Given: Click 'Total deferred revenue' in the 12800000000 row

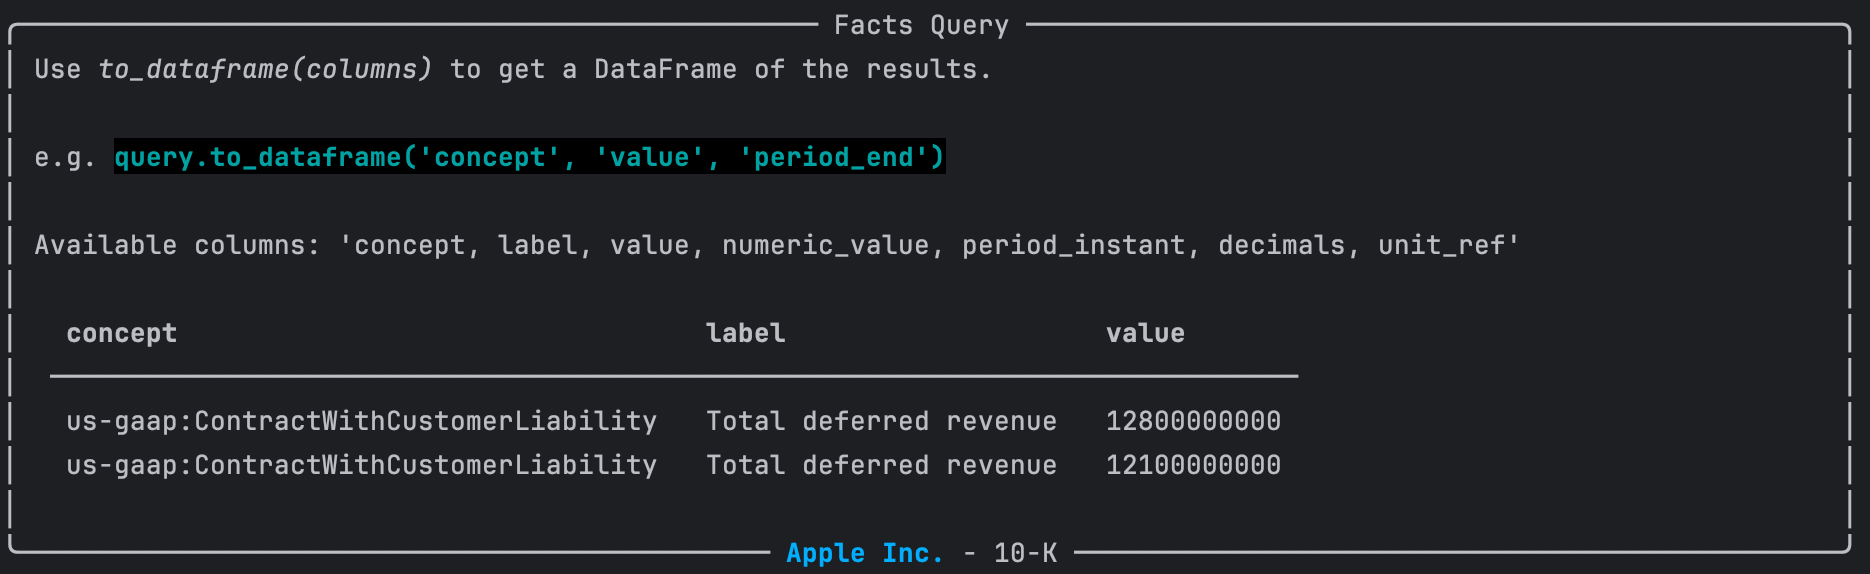Looking at the screenshot, I should point(881,421).
